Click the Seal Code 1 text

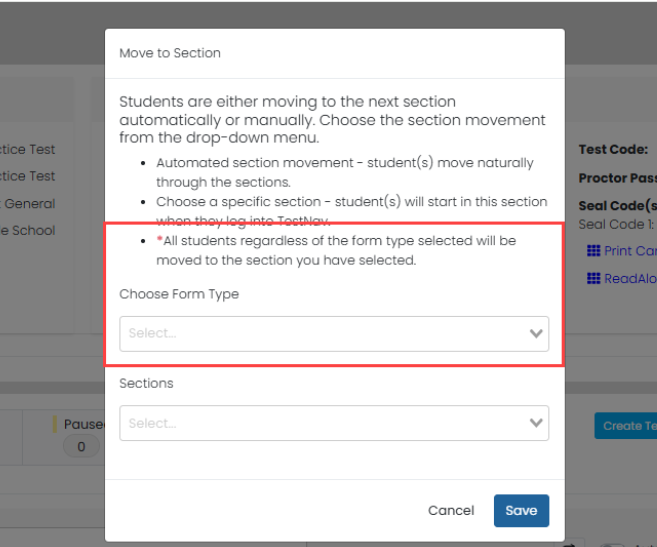point(616,225)
